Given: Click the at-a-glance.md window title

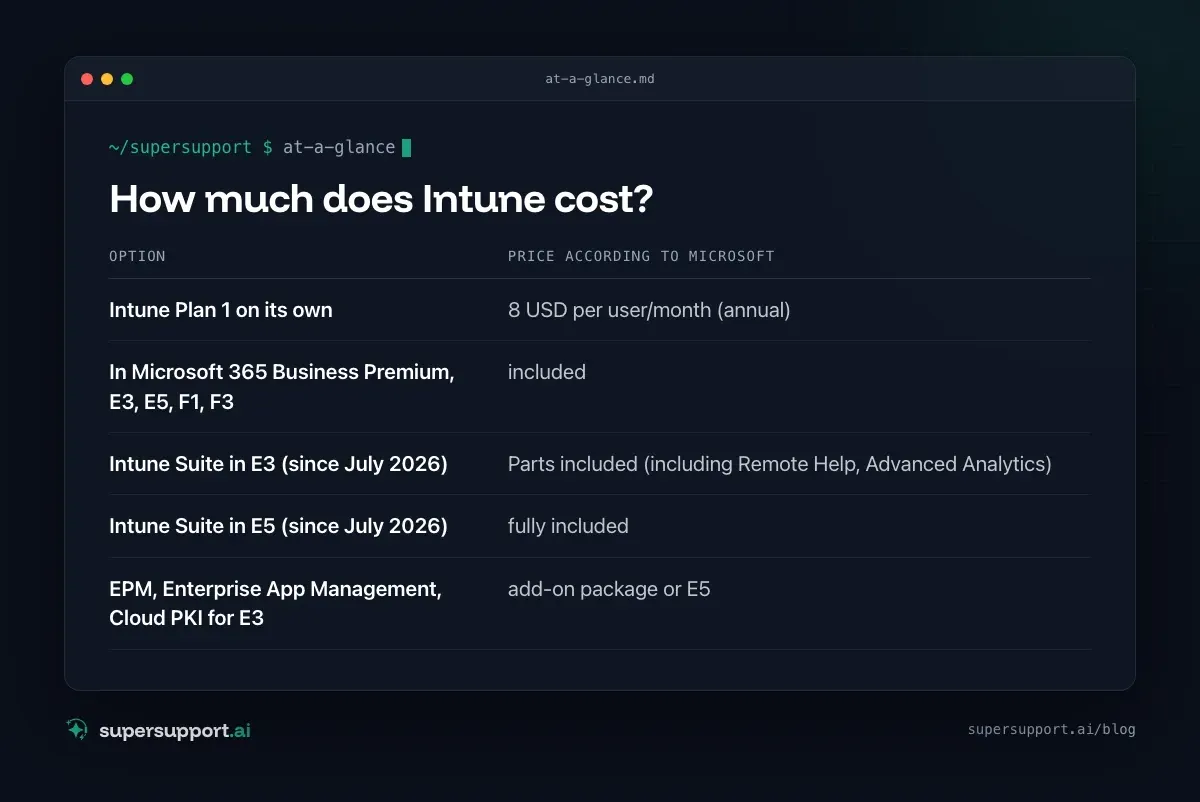Looking at the screenshot, I should pyautogui.click(x=600, y=79).
